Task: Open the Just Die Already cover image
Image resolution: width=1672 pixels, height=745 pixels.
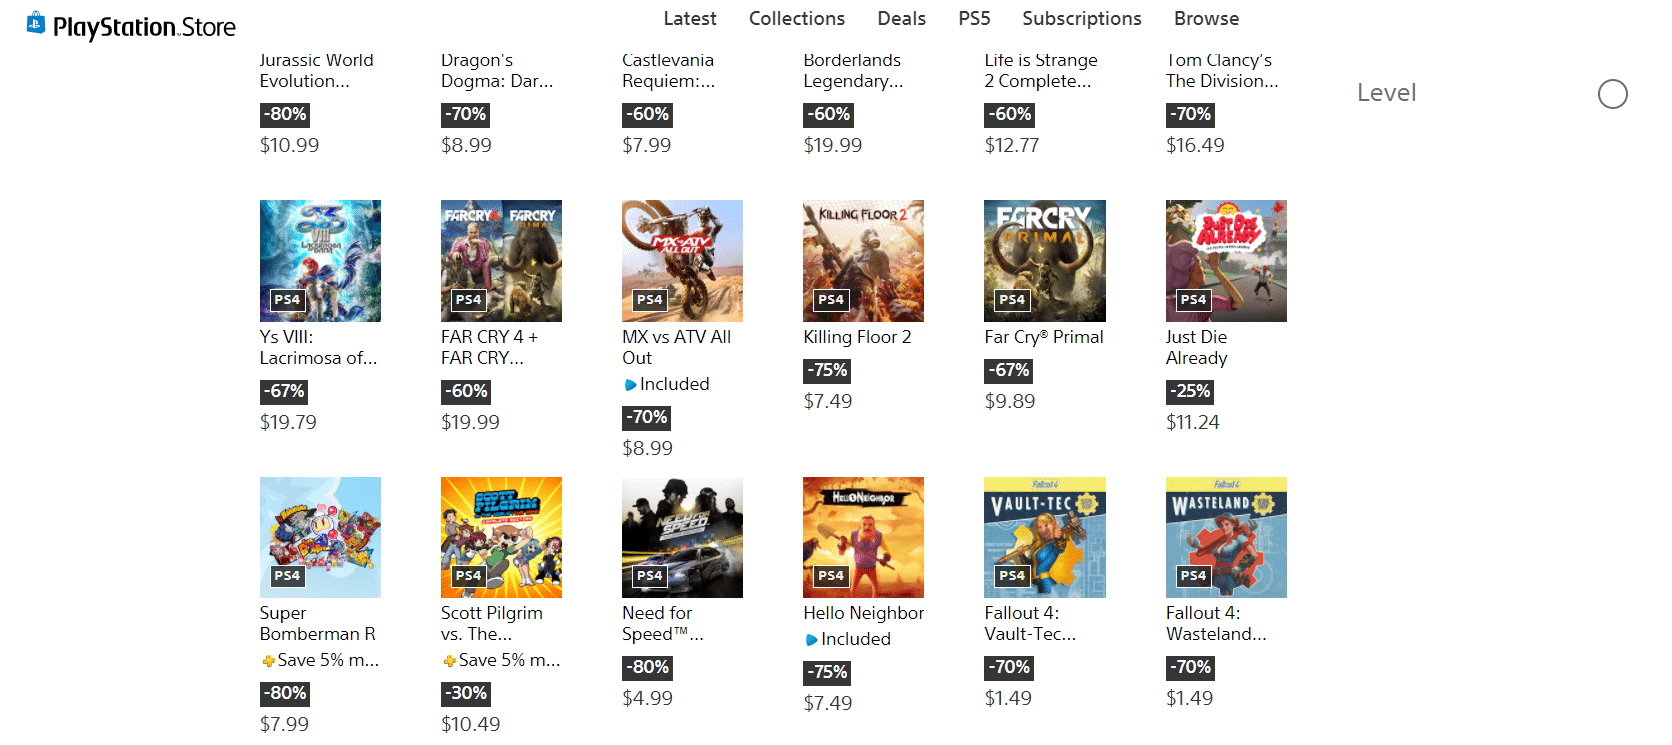Action: [1226, 260]
